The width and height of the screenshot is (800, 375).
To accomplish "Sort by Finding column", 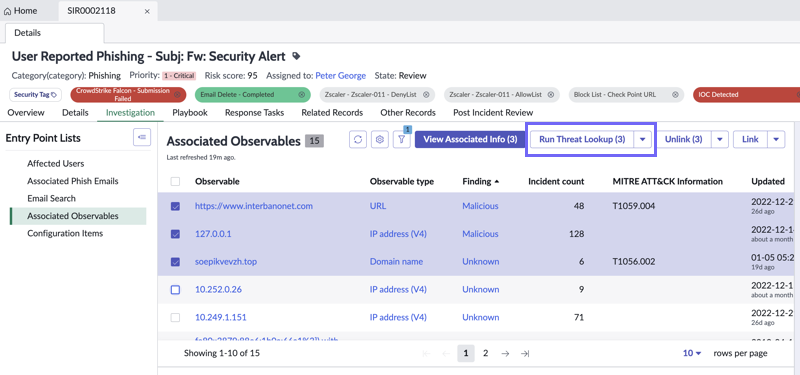I will [x=481, y=181].
